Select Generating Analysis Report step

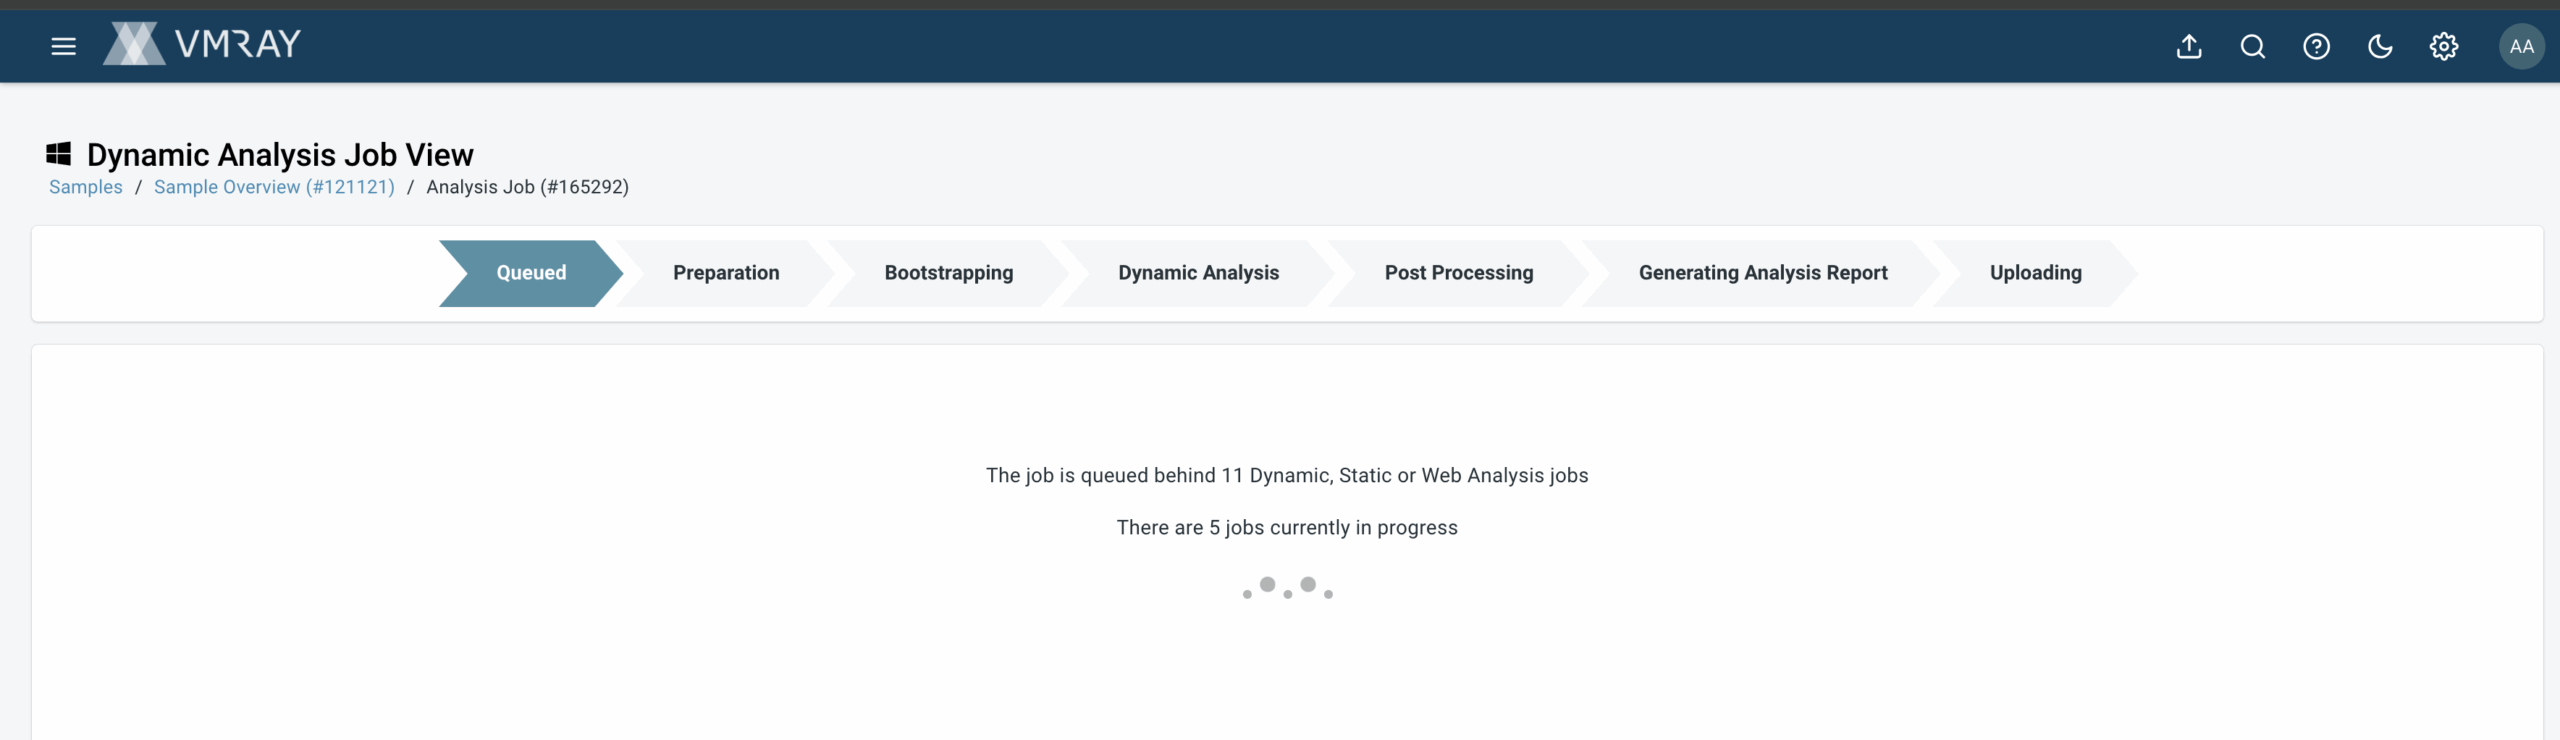pos(1762,273)
